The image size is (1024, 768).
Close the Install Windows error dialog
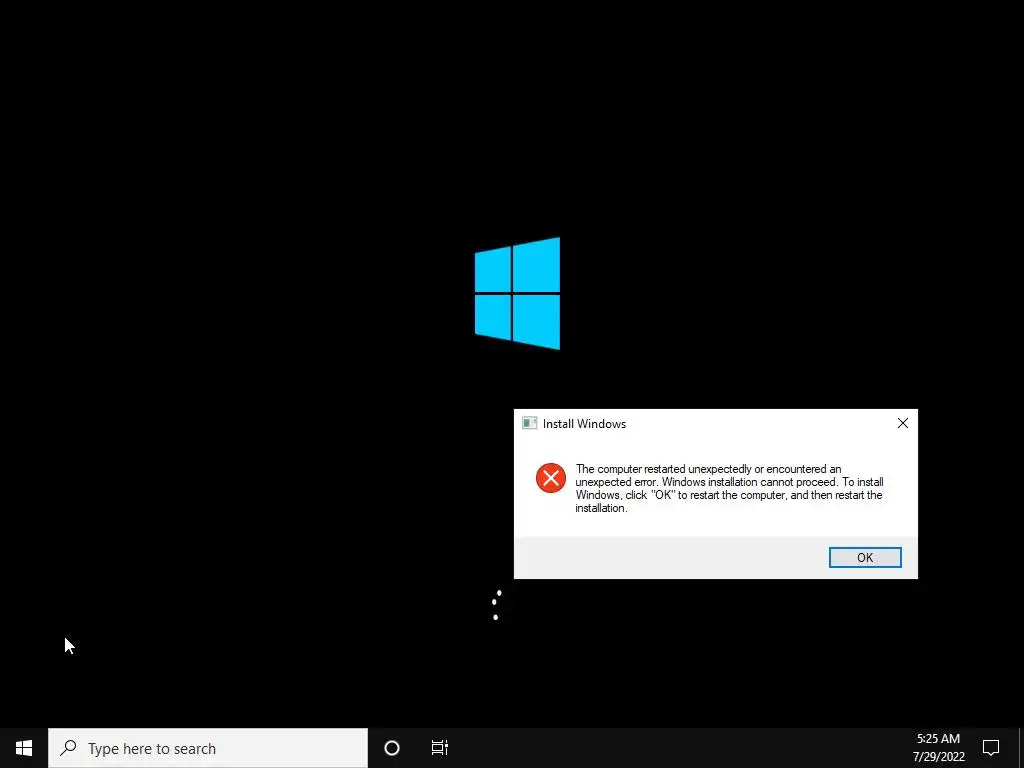point(903,423)
